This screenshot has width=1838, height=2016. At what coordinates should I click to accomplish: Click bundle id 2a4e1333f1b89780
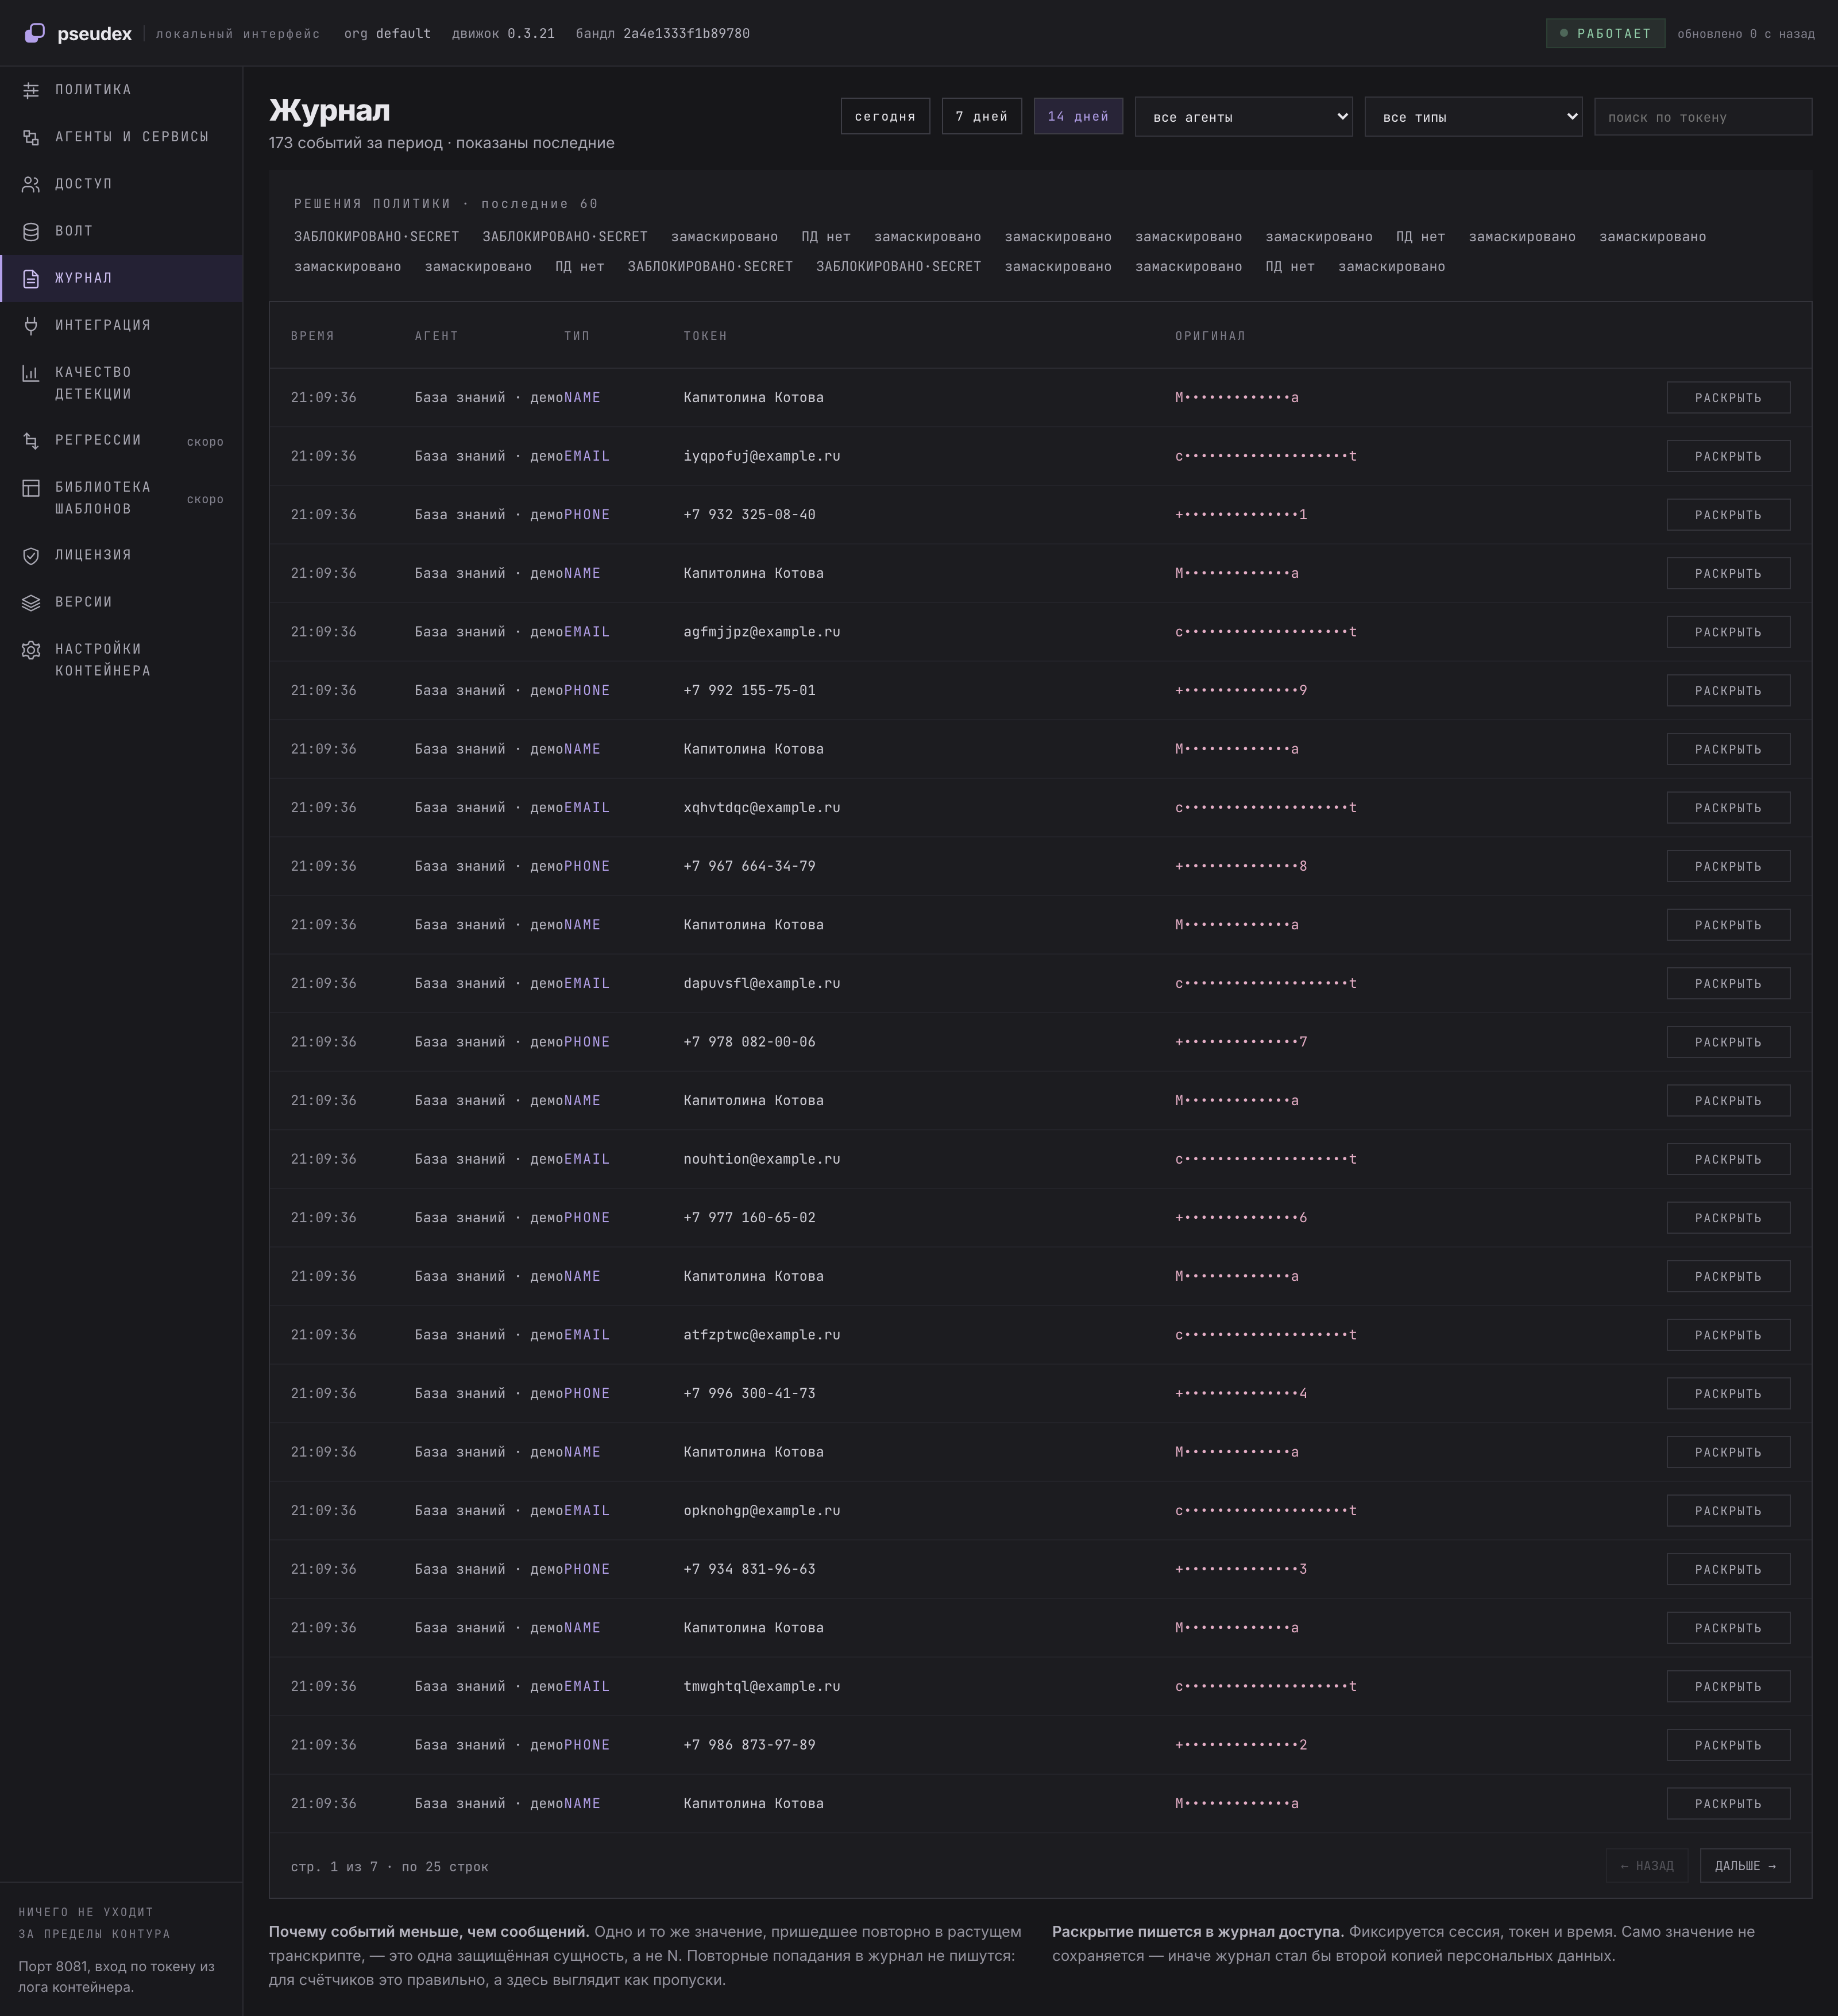pyautogui.click(x=686, y=33)
